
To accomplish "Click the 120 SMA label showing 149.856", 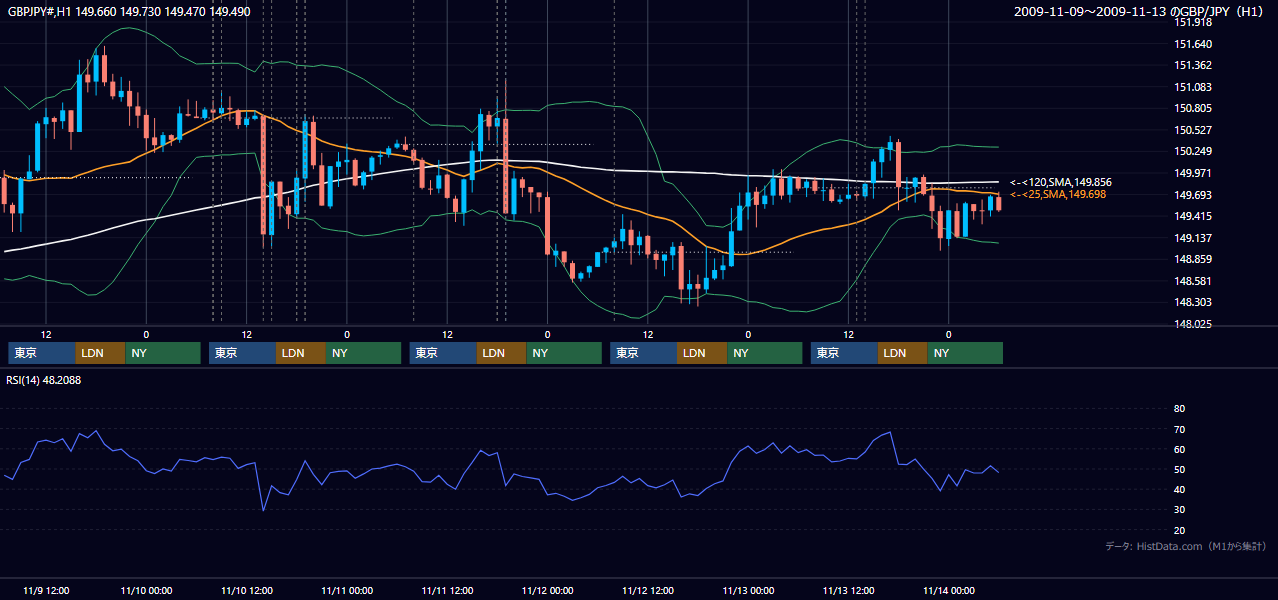I will coord(1060,182).
